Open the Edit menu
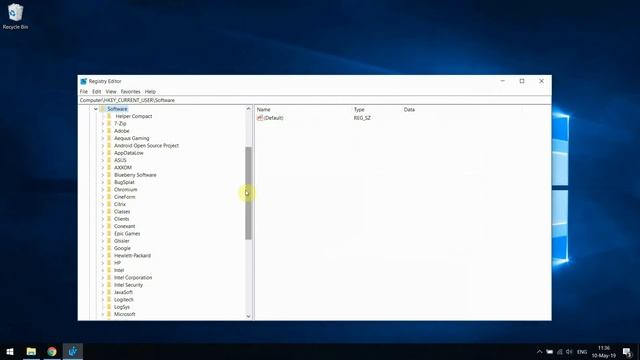 96,91
